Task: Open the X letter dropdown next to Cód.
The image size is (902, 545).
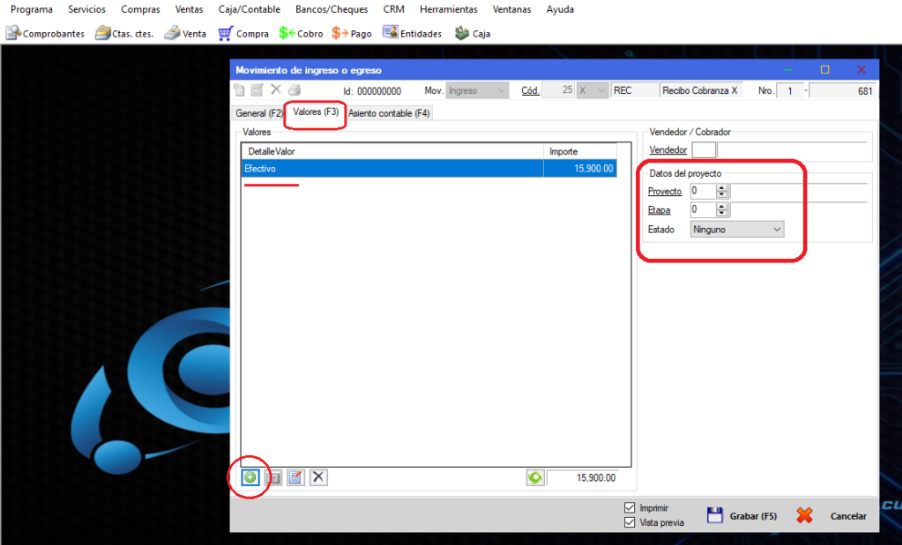Action: [592, 90]
